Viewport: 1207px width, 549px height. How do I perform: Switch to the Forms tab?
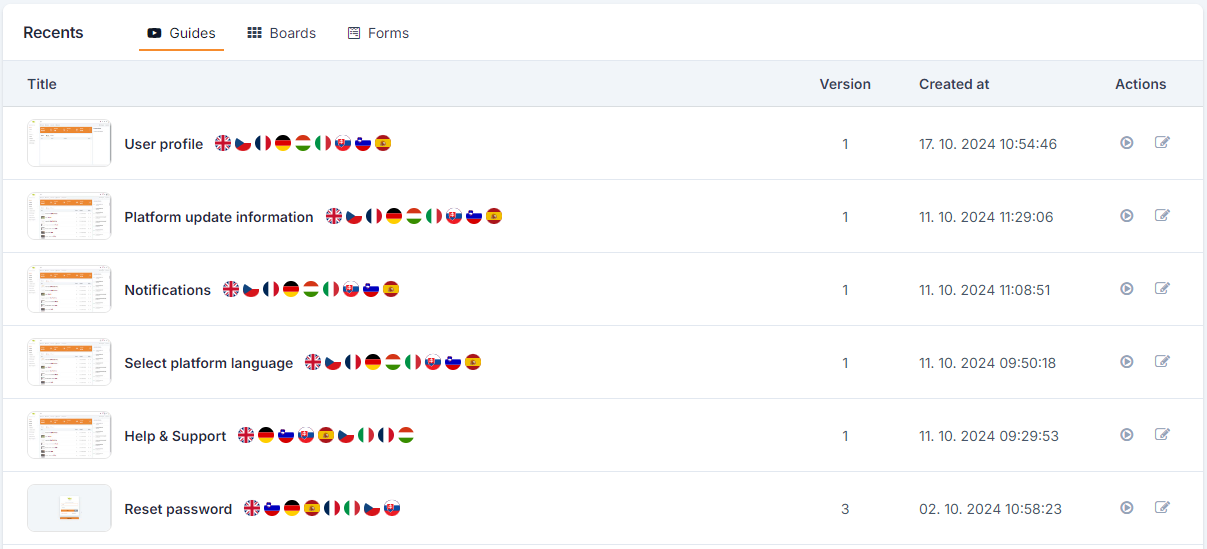pos(378,33)
